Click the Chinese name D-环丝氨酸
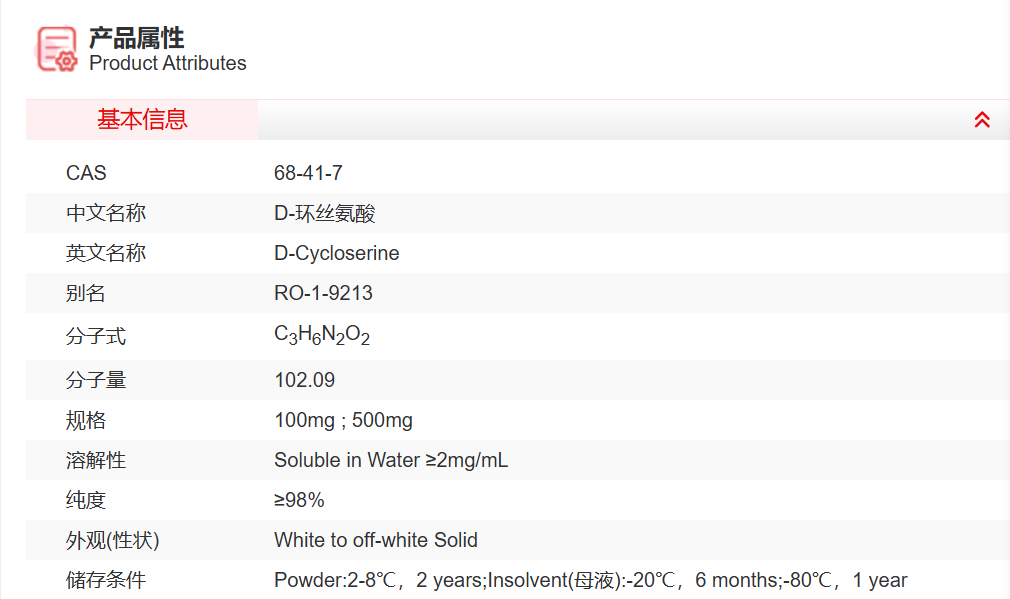This screenshot has height=599, width=1010. coord(325,213)
